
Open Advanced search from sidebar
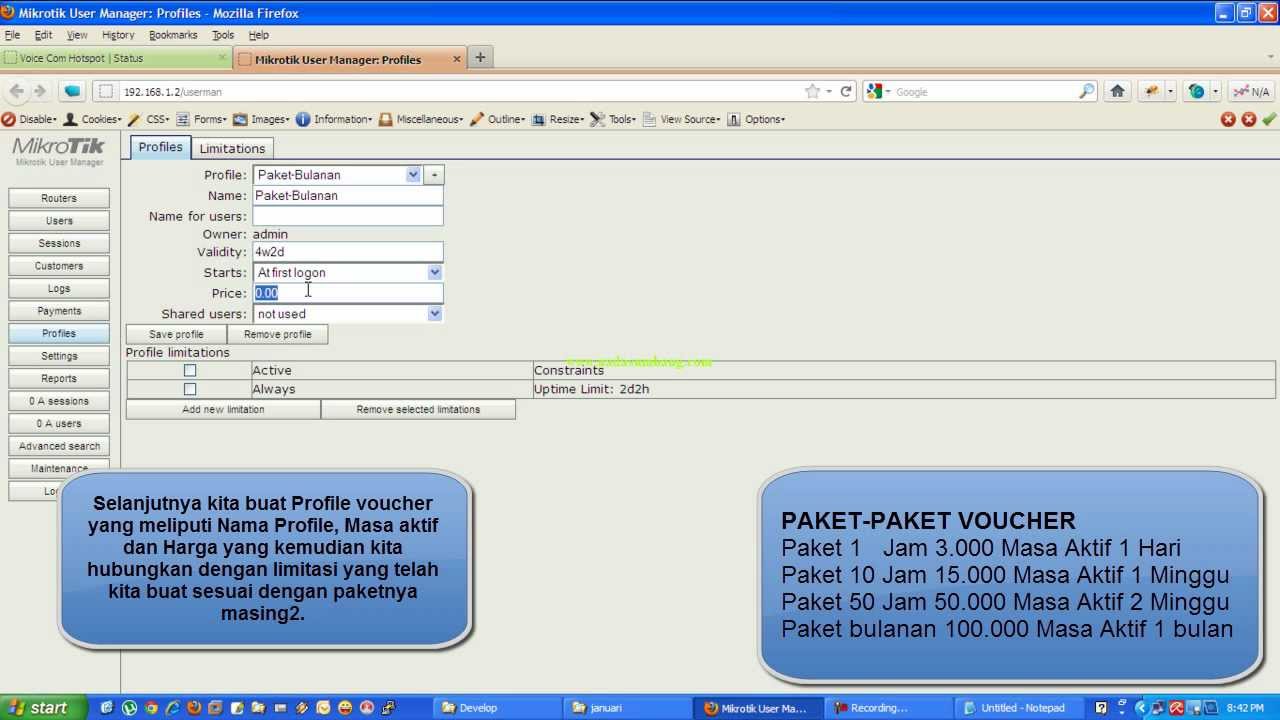click(x=59, y=446)
